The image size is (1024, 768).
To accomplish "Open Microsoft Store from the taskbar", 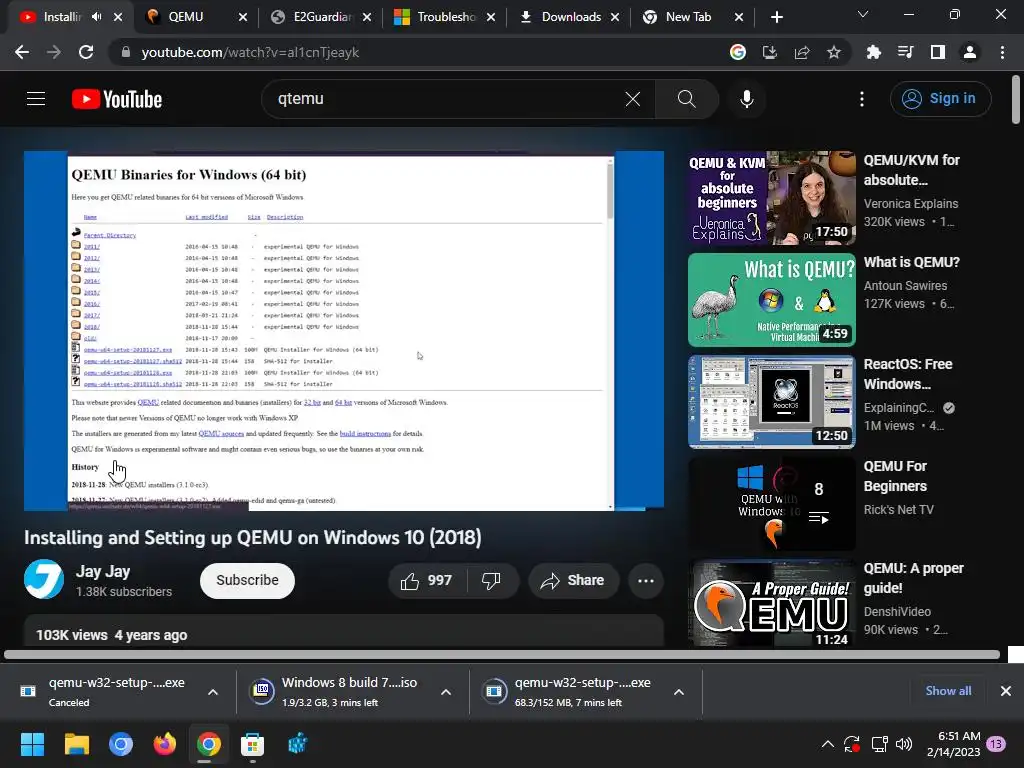I will pos(252,744).
